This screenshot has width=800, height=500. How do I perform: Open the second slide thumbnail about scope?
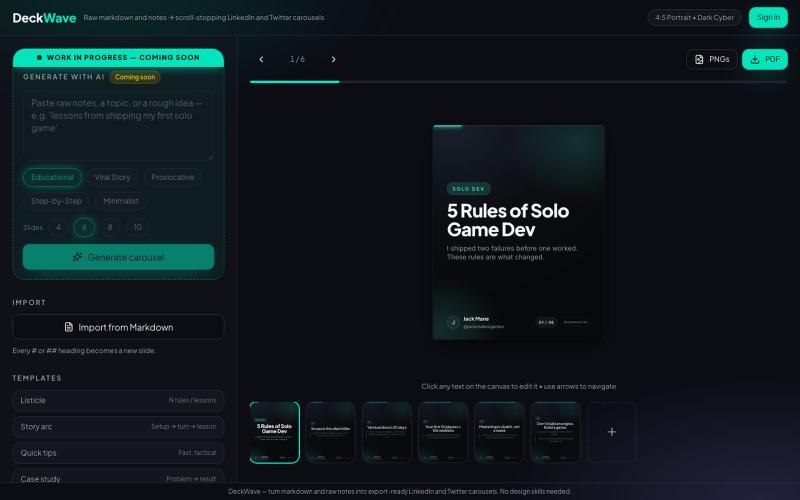(x=331, y=432)
